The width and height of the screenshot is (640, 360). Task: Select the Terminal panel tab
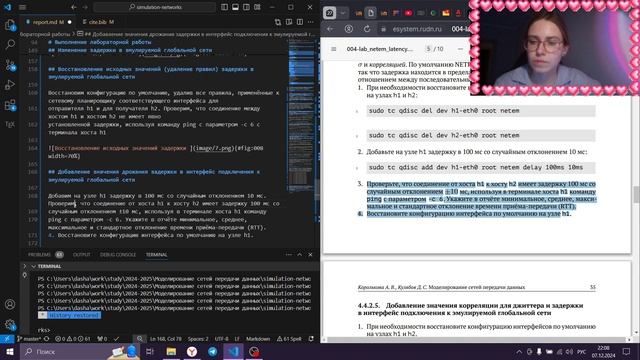(x=156, y=255)
